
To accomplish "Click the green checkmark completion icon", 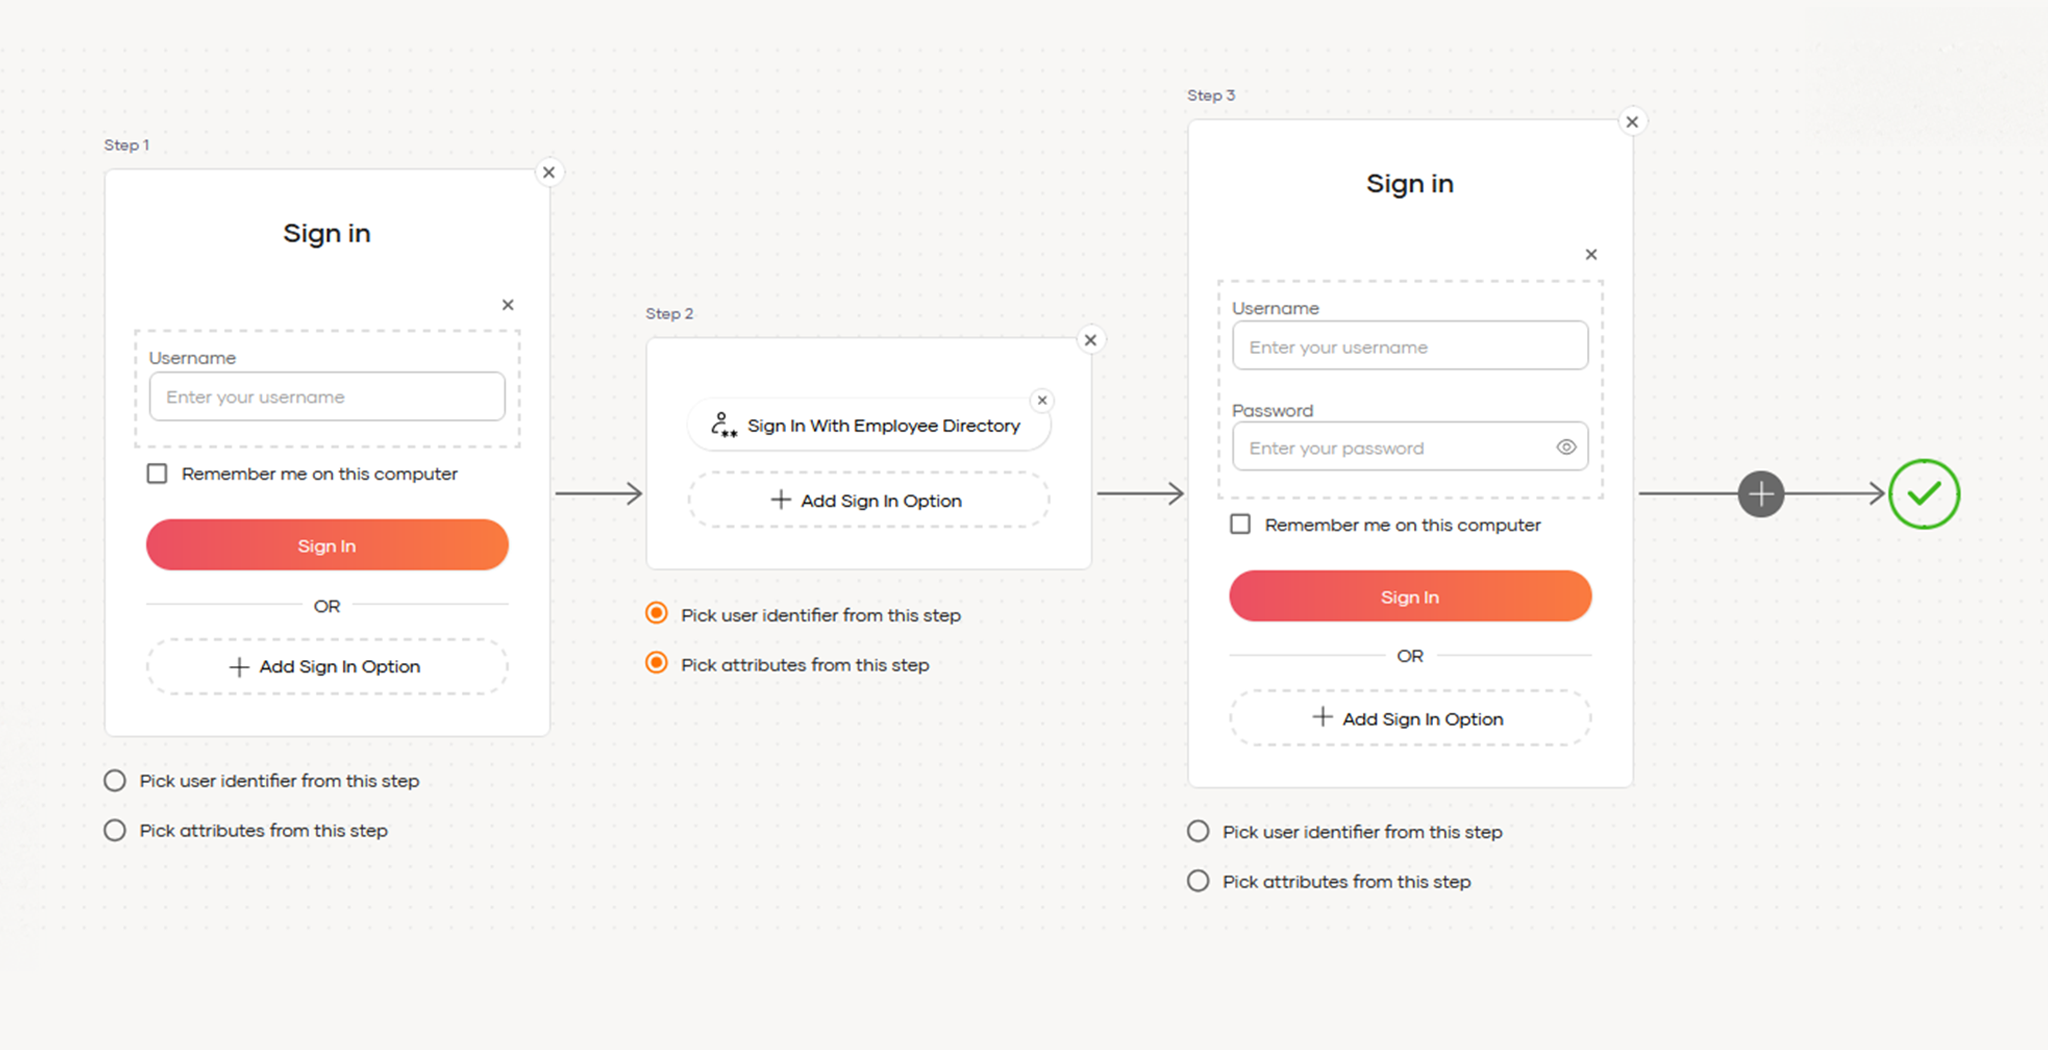I will [x=1923, y=494].
